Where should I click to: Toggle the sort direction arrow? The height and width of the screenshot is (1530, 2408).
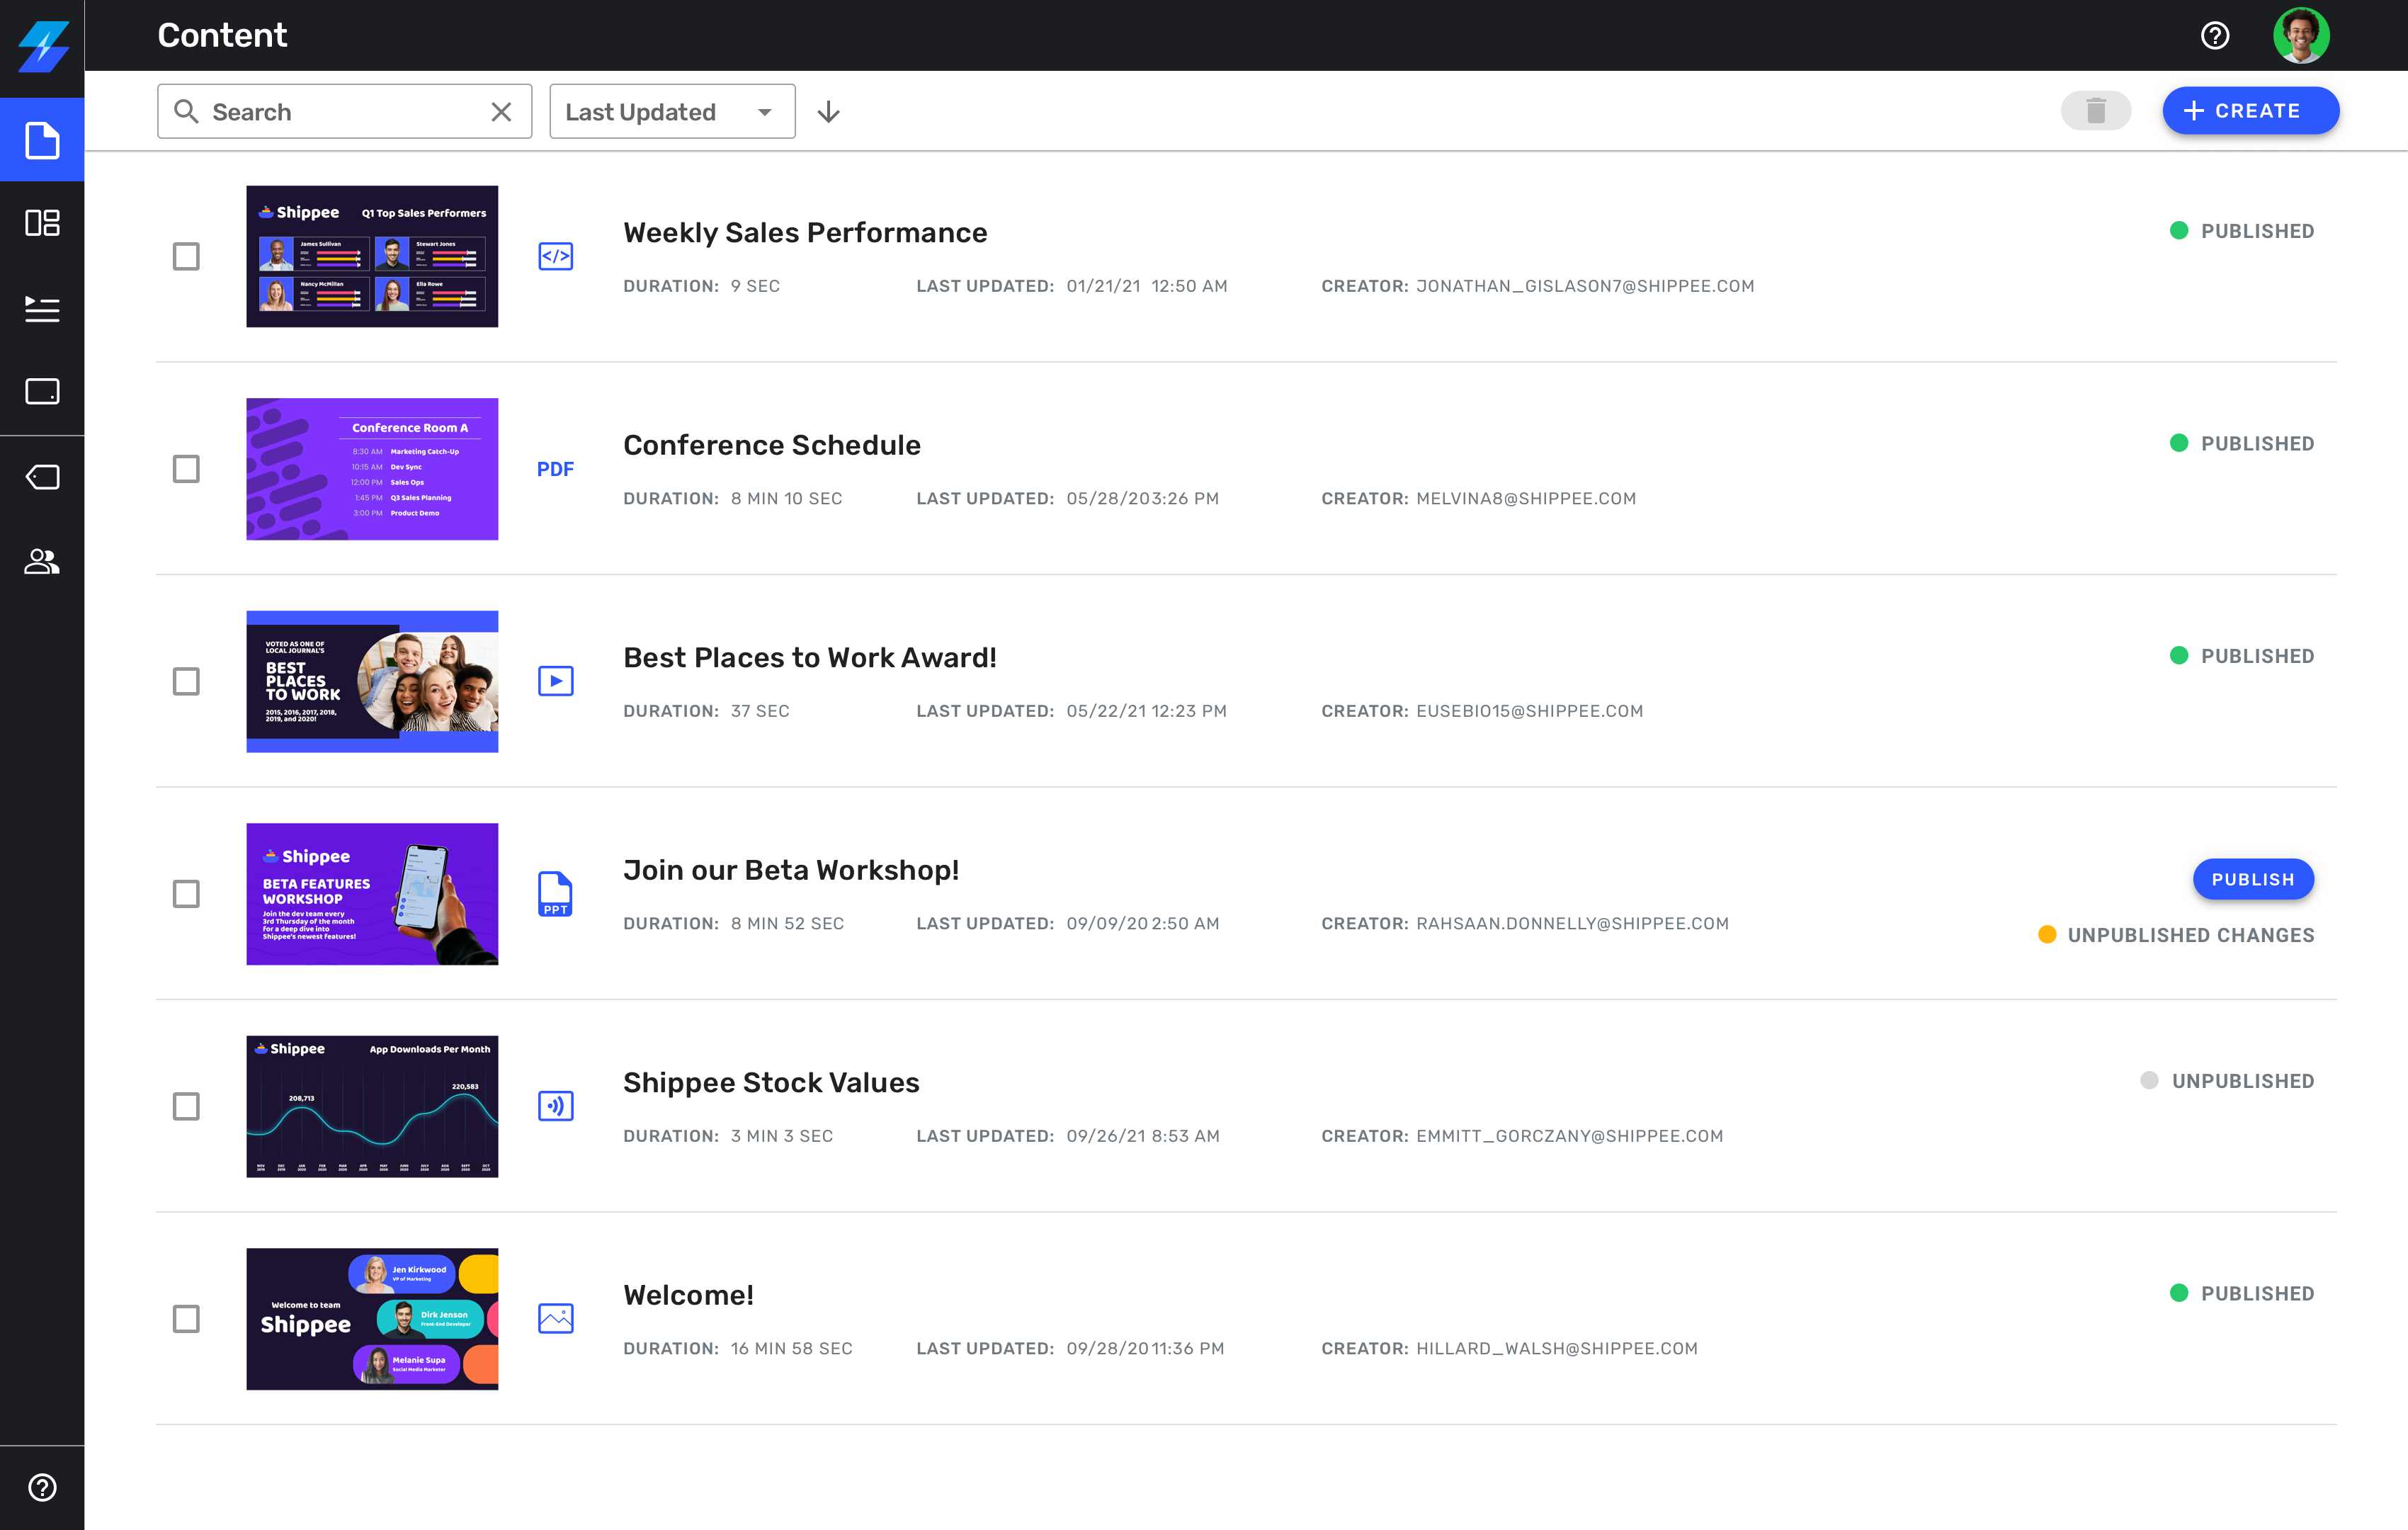coord(828,112)
